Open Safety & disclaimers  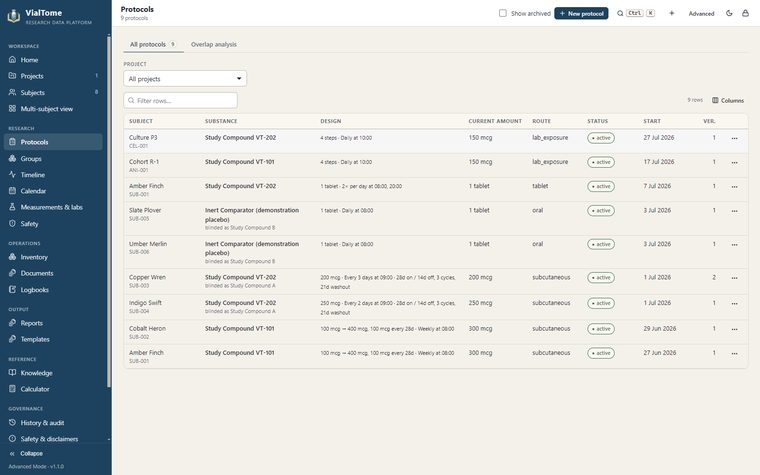pyautogui.click(x=53, y=439)
